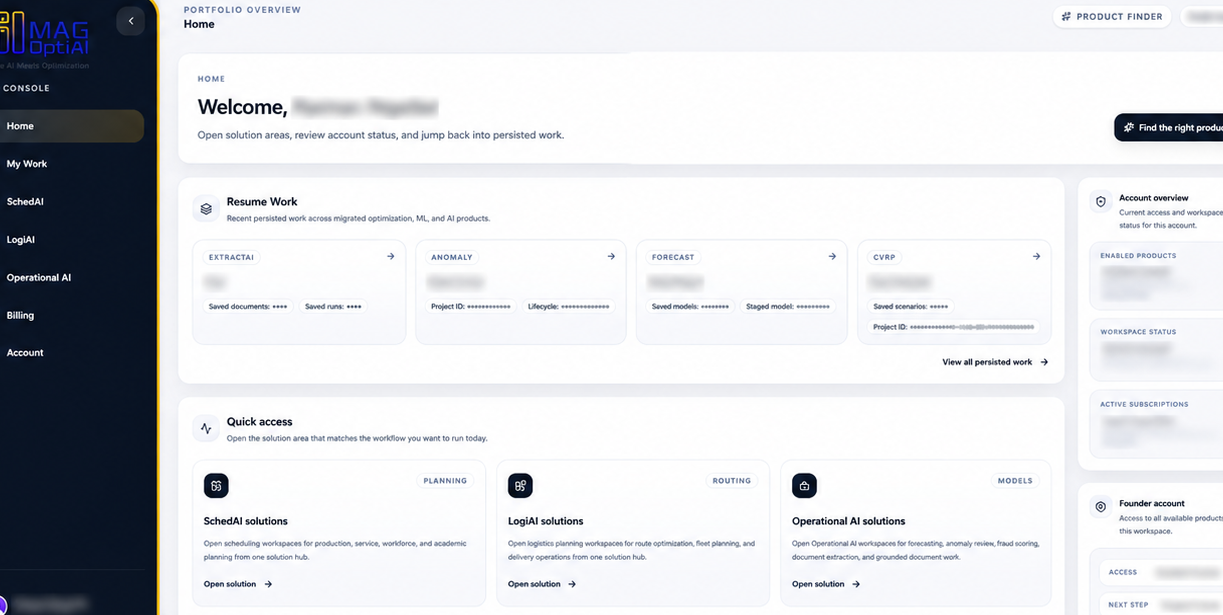Click the Founder account badge icon
This screenshot has width=1223, height=615.
tap(1101, 507)
